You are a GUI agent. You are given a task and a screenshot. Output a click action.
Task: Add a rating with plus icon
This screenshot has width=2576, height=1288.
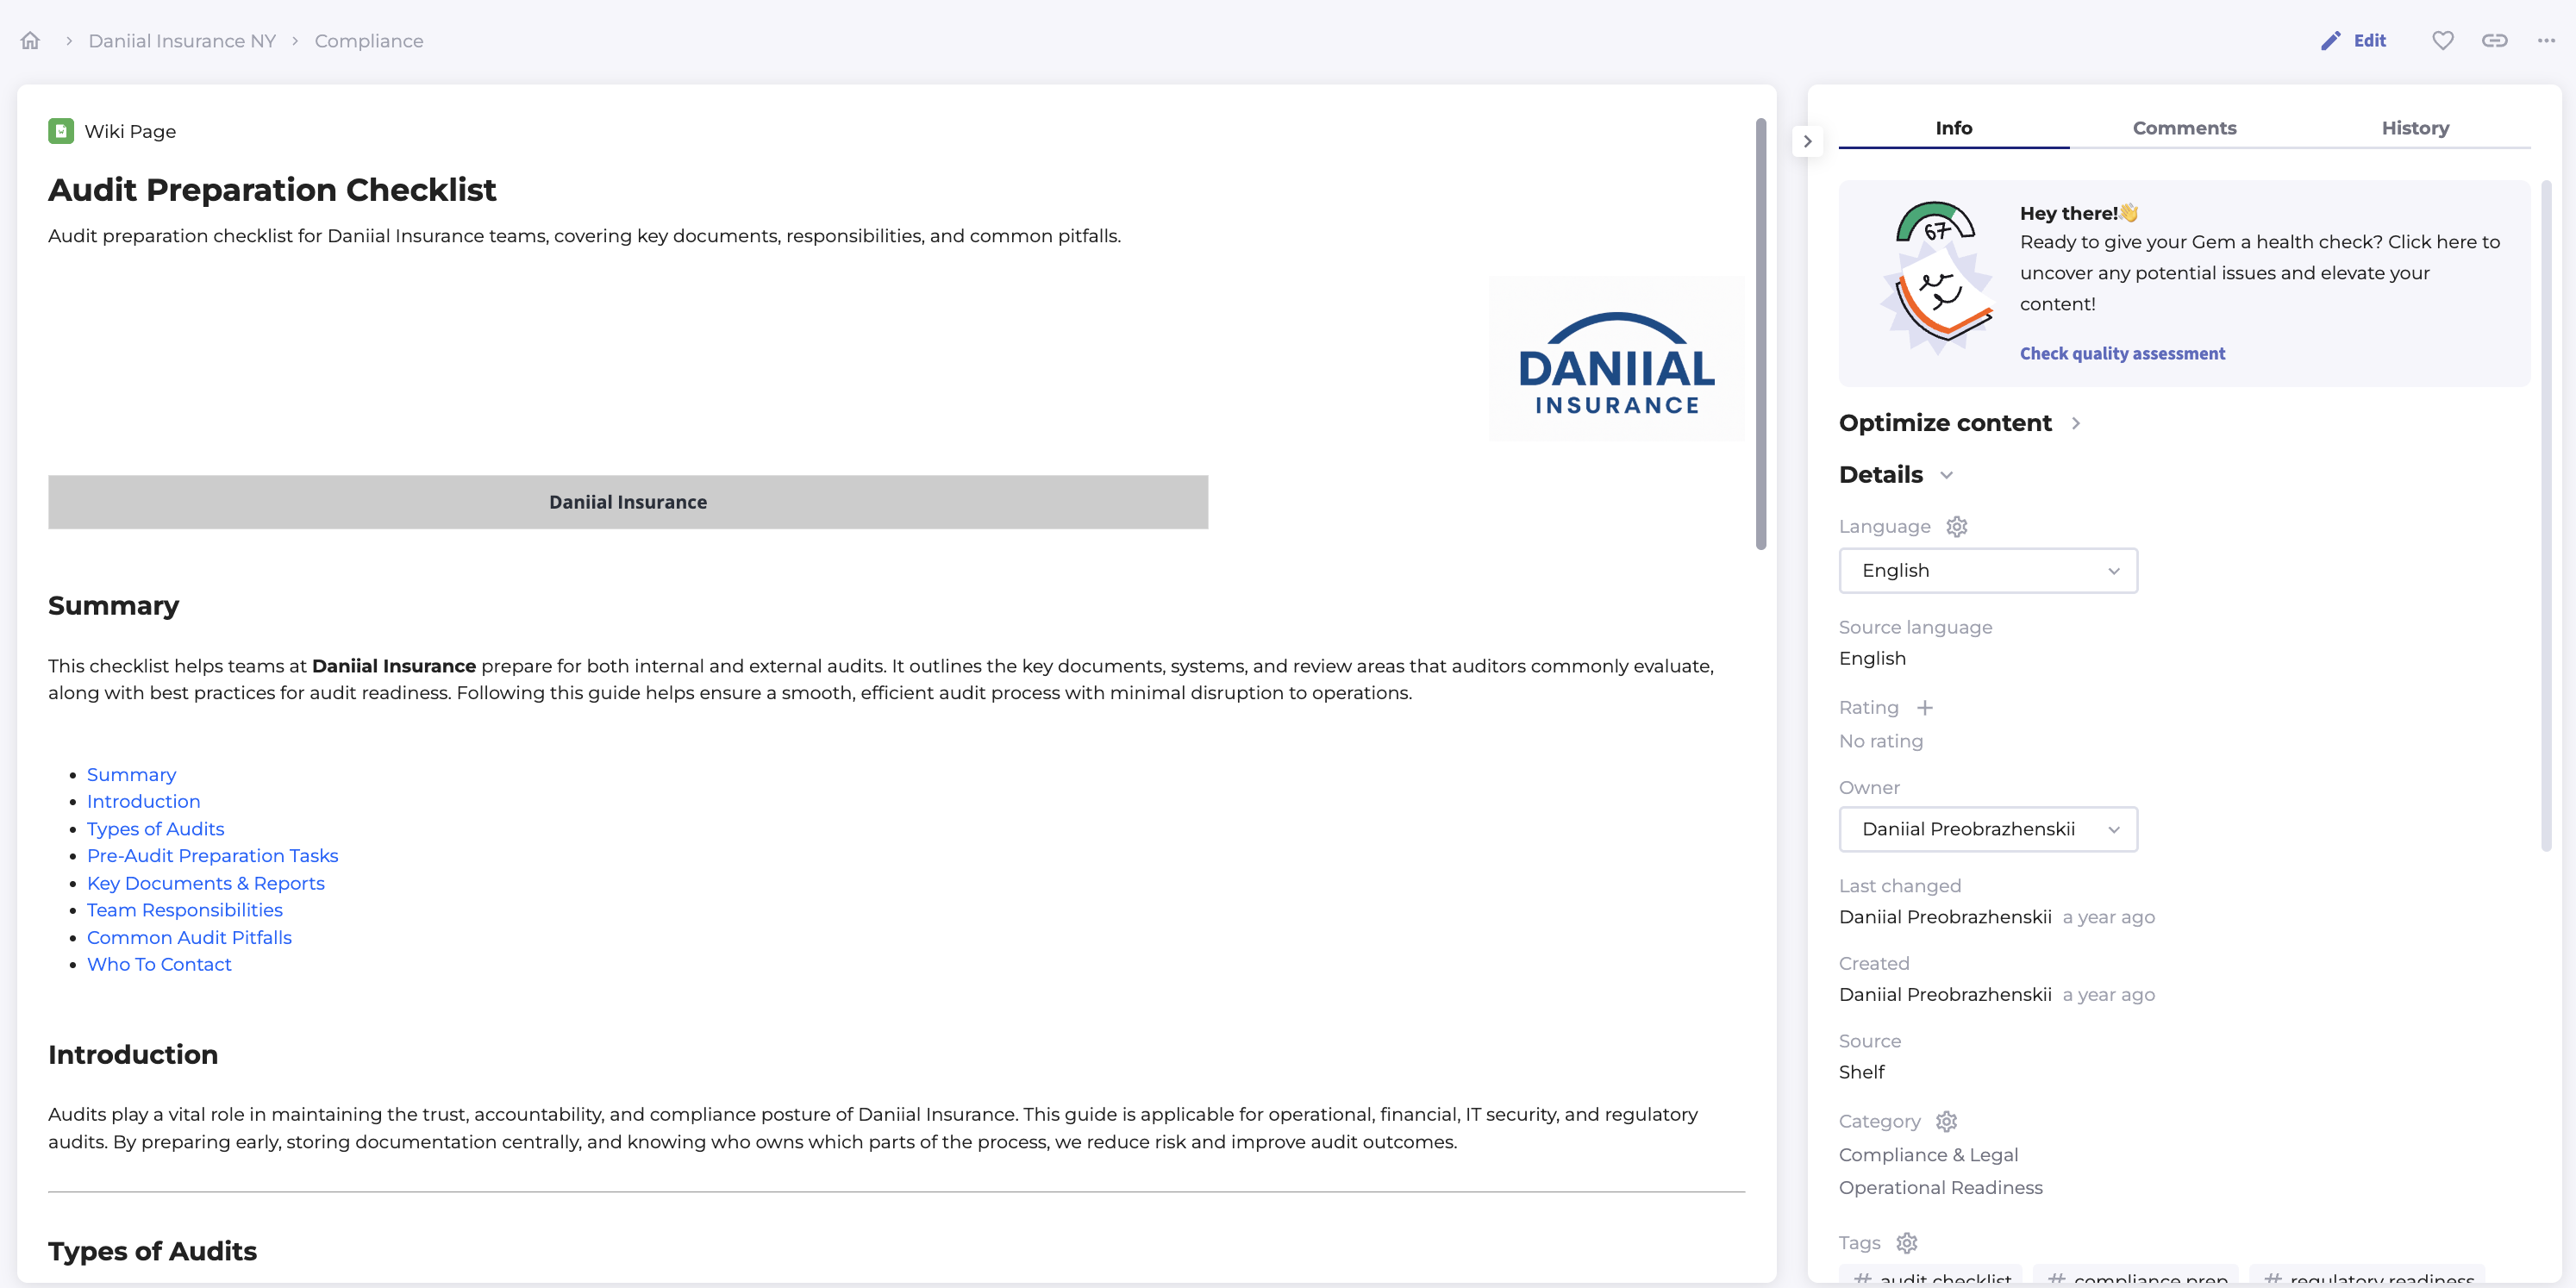1924,708
